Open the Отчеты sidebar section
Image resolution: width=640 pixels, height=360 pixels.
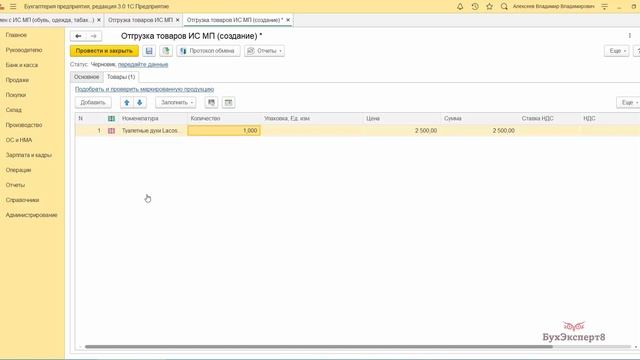[15, 185]
